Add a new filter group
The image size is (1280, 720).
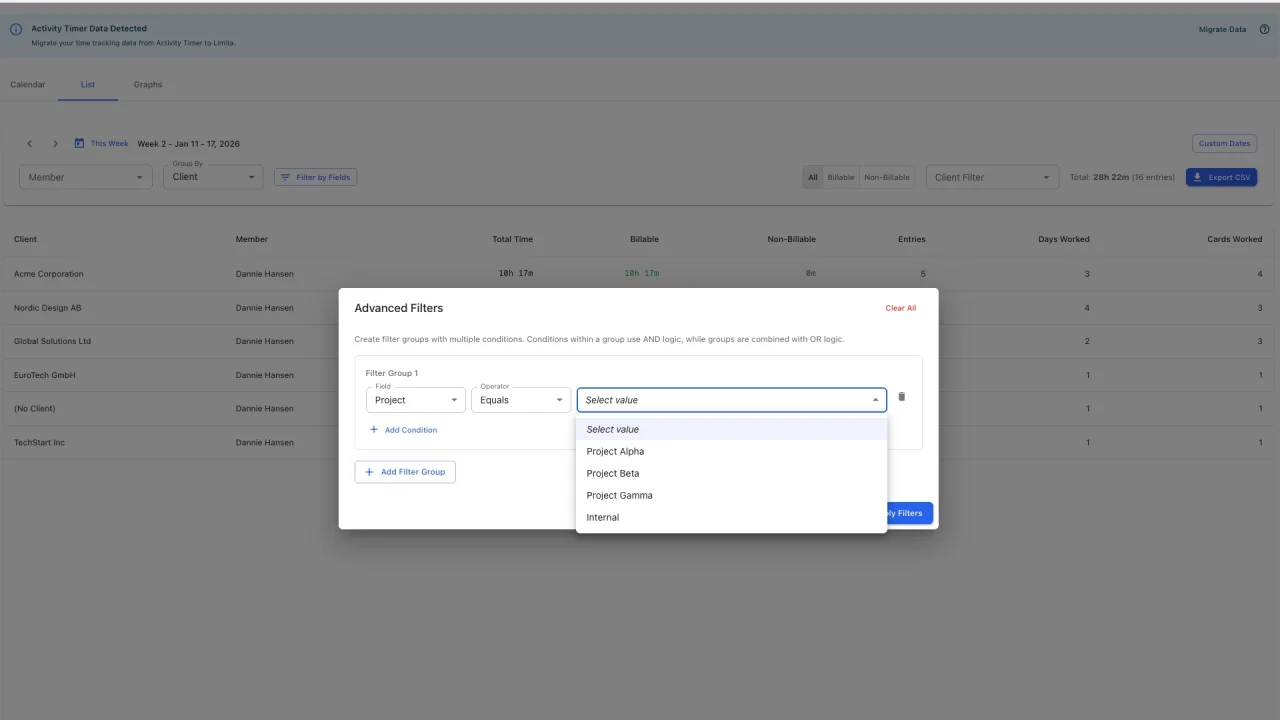(405, 471)
